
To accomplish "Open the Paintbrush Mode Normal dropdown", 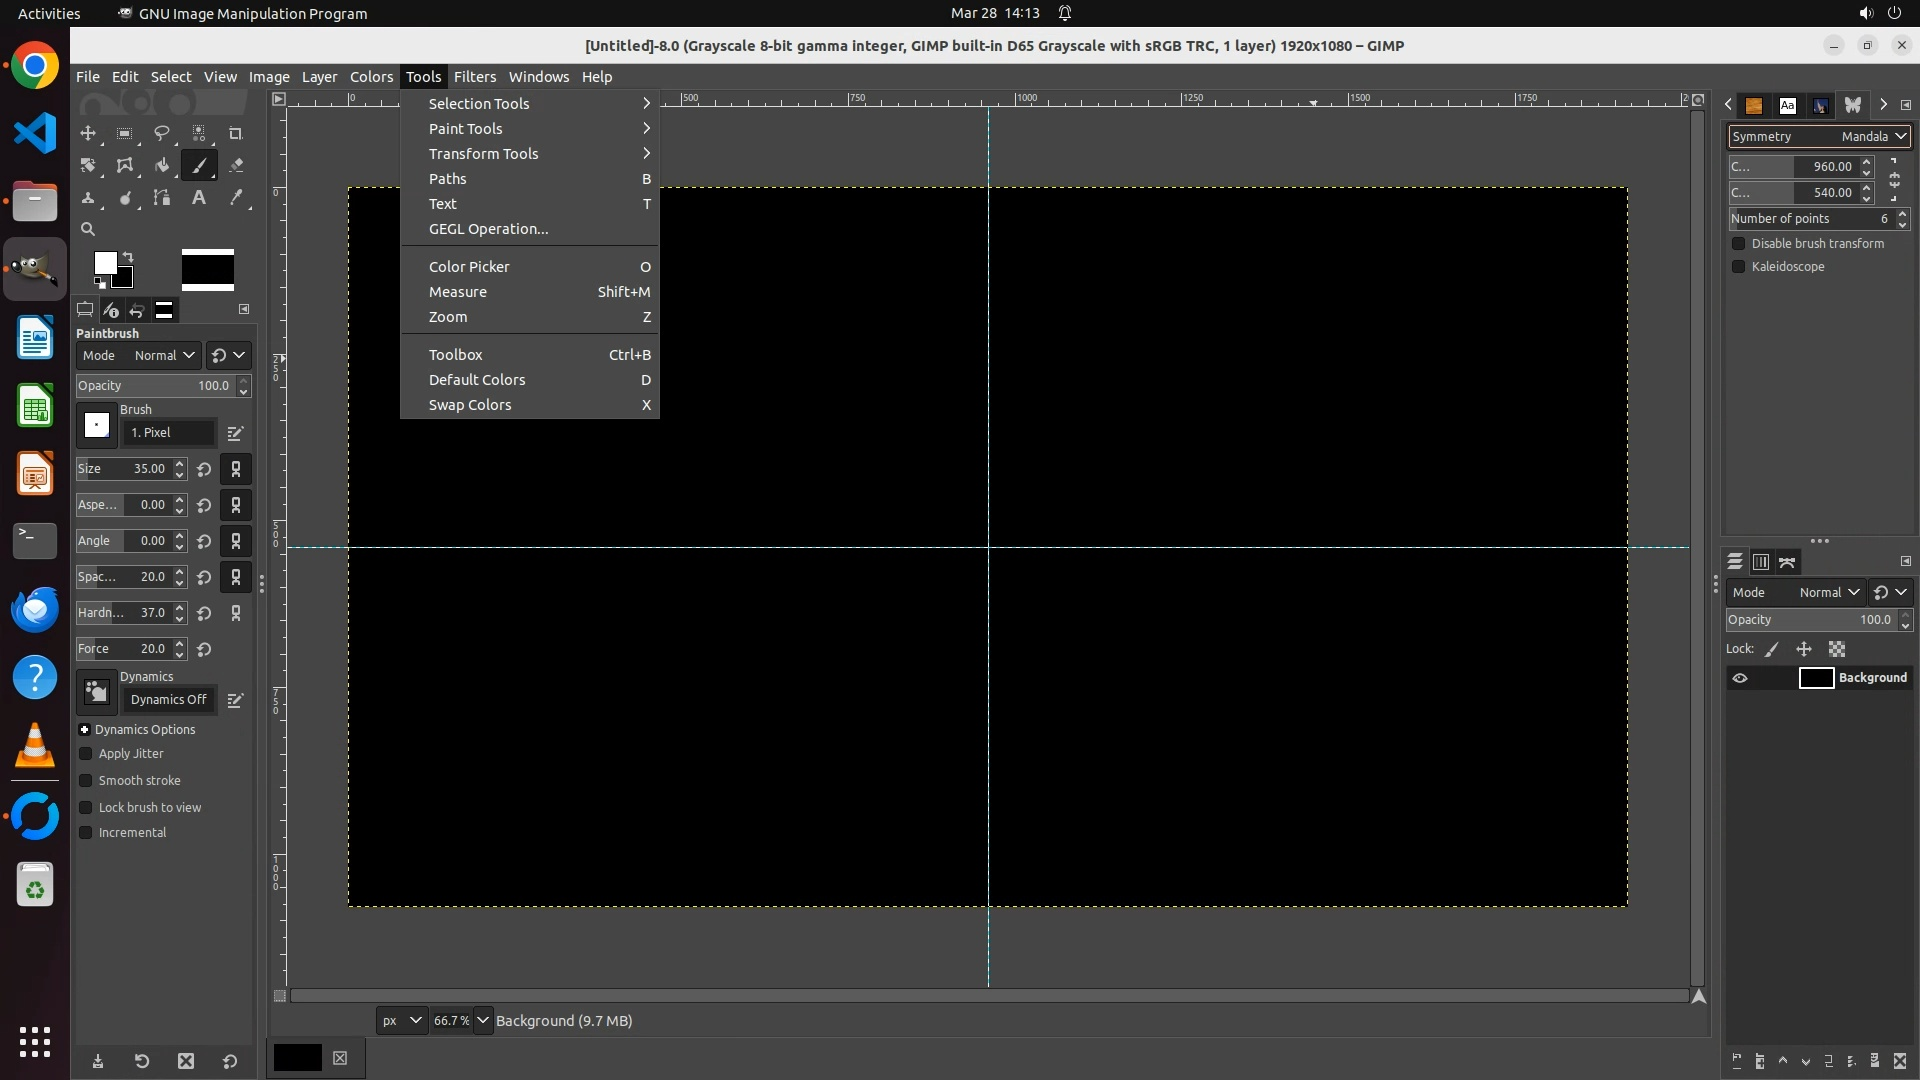I will pos(164,355).
